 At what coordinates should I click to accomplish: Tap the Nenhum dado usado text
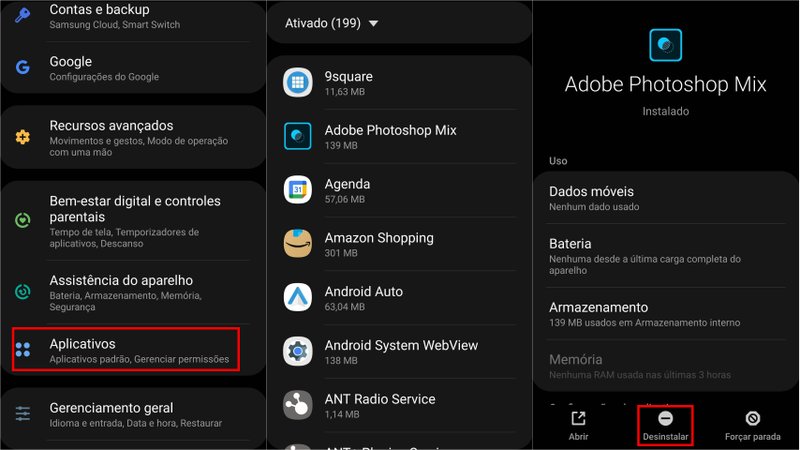(594, 207)
